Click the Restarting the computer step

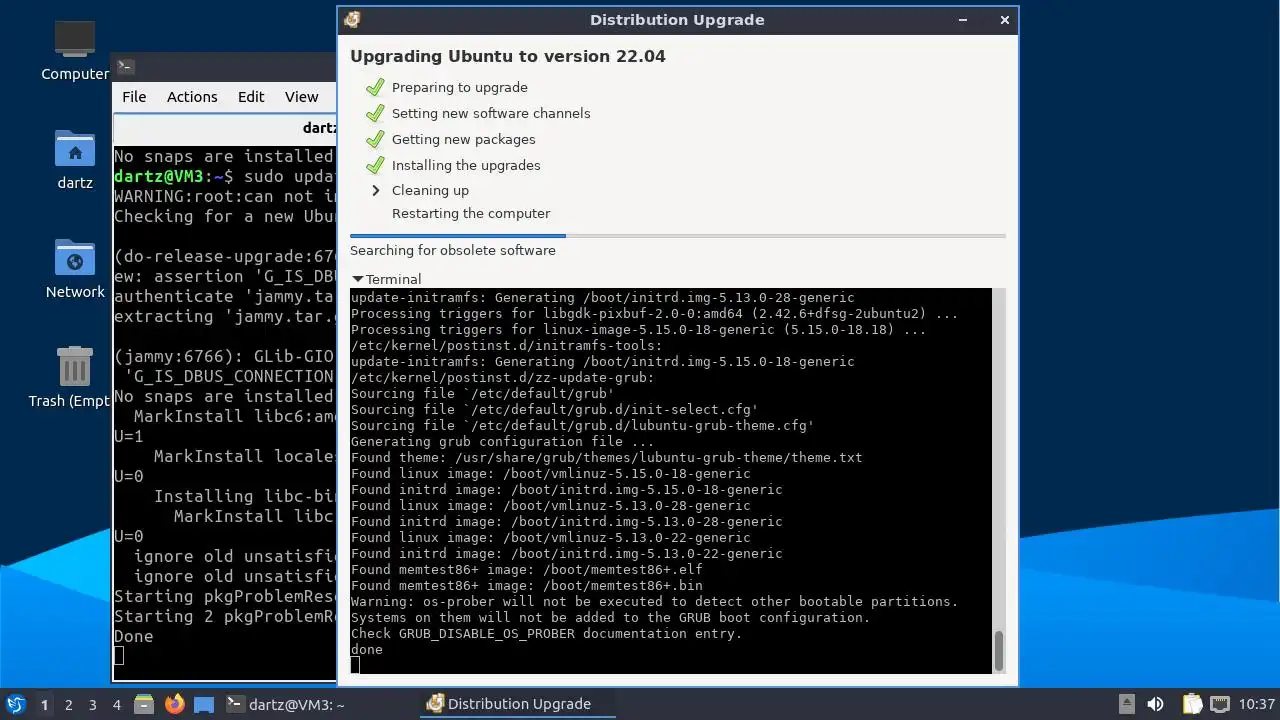pyautogui.click(x=471, y=213)
